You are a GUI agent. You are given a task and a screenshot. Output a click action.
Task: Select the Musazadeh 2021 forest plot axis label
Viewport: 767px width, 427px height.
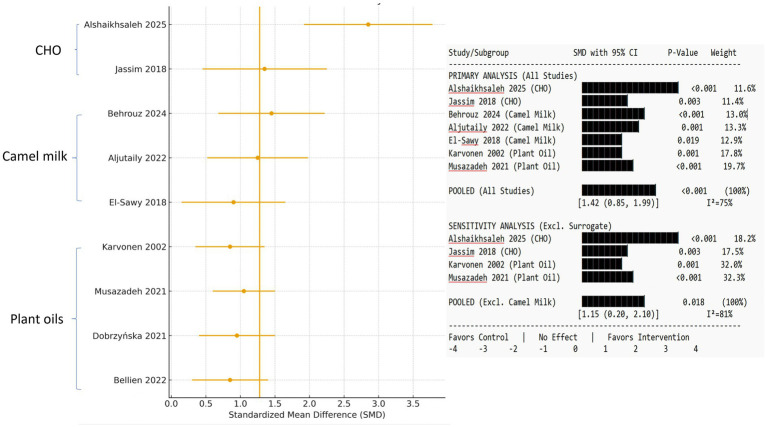130,292
